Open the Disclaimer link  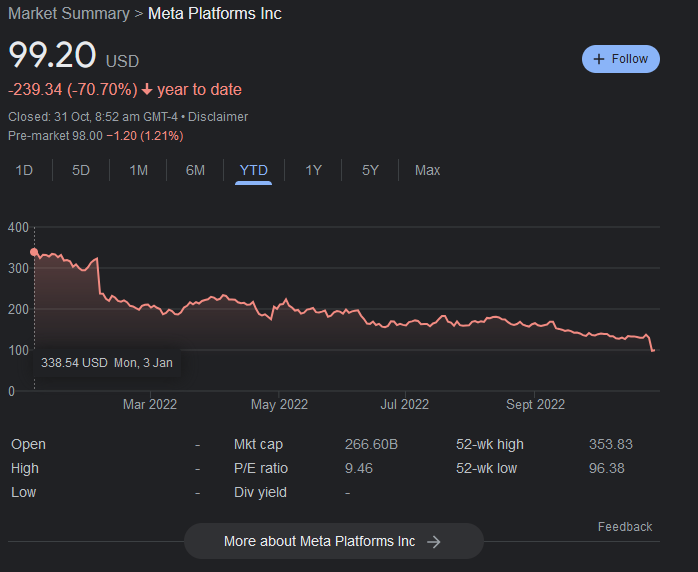(x=218, y=117)
